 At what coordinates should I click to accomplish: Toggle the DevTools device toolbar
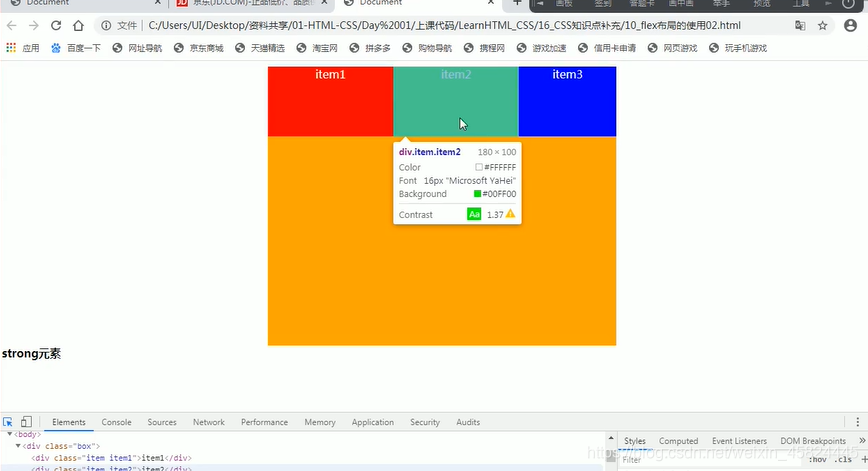(26, 422)
